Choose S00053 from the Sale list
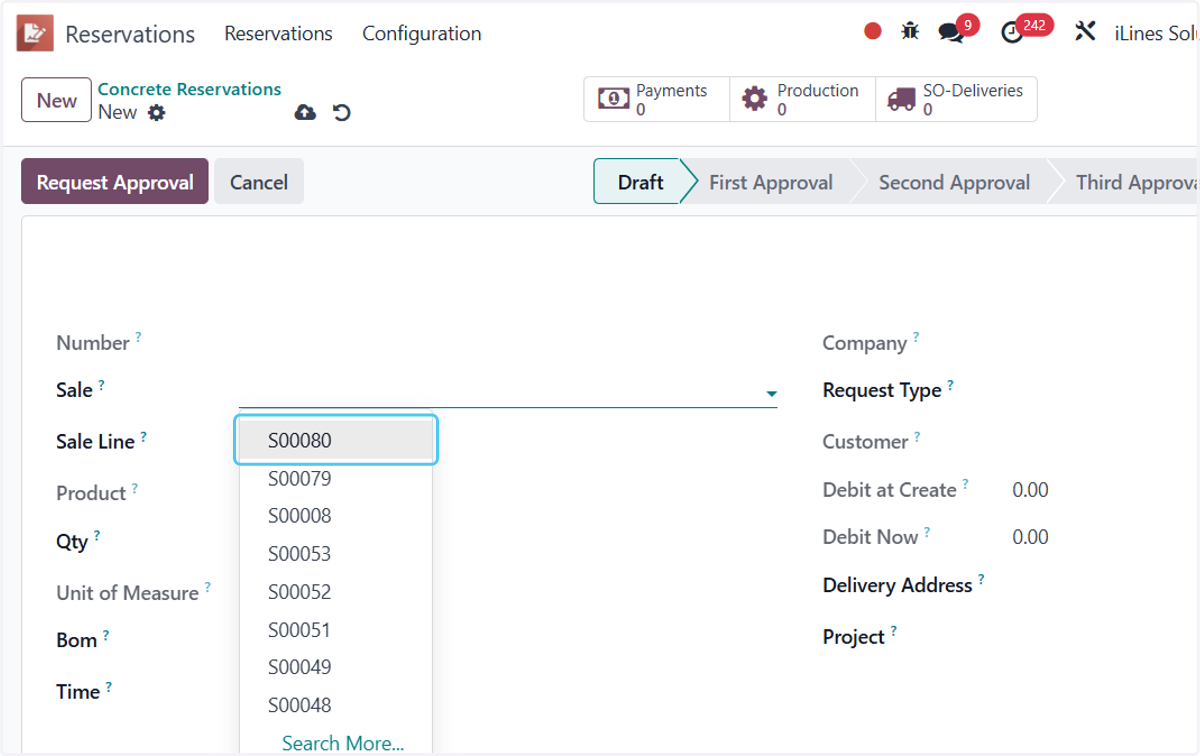Viewport: 1200px width, 756px height. [336, 554]
